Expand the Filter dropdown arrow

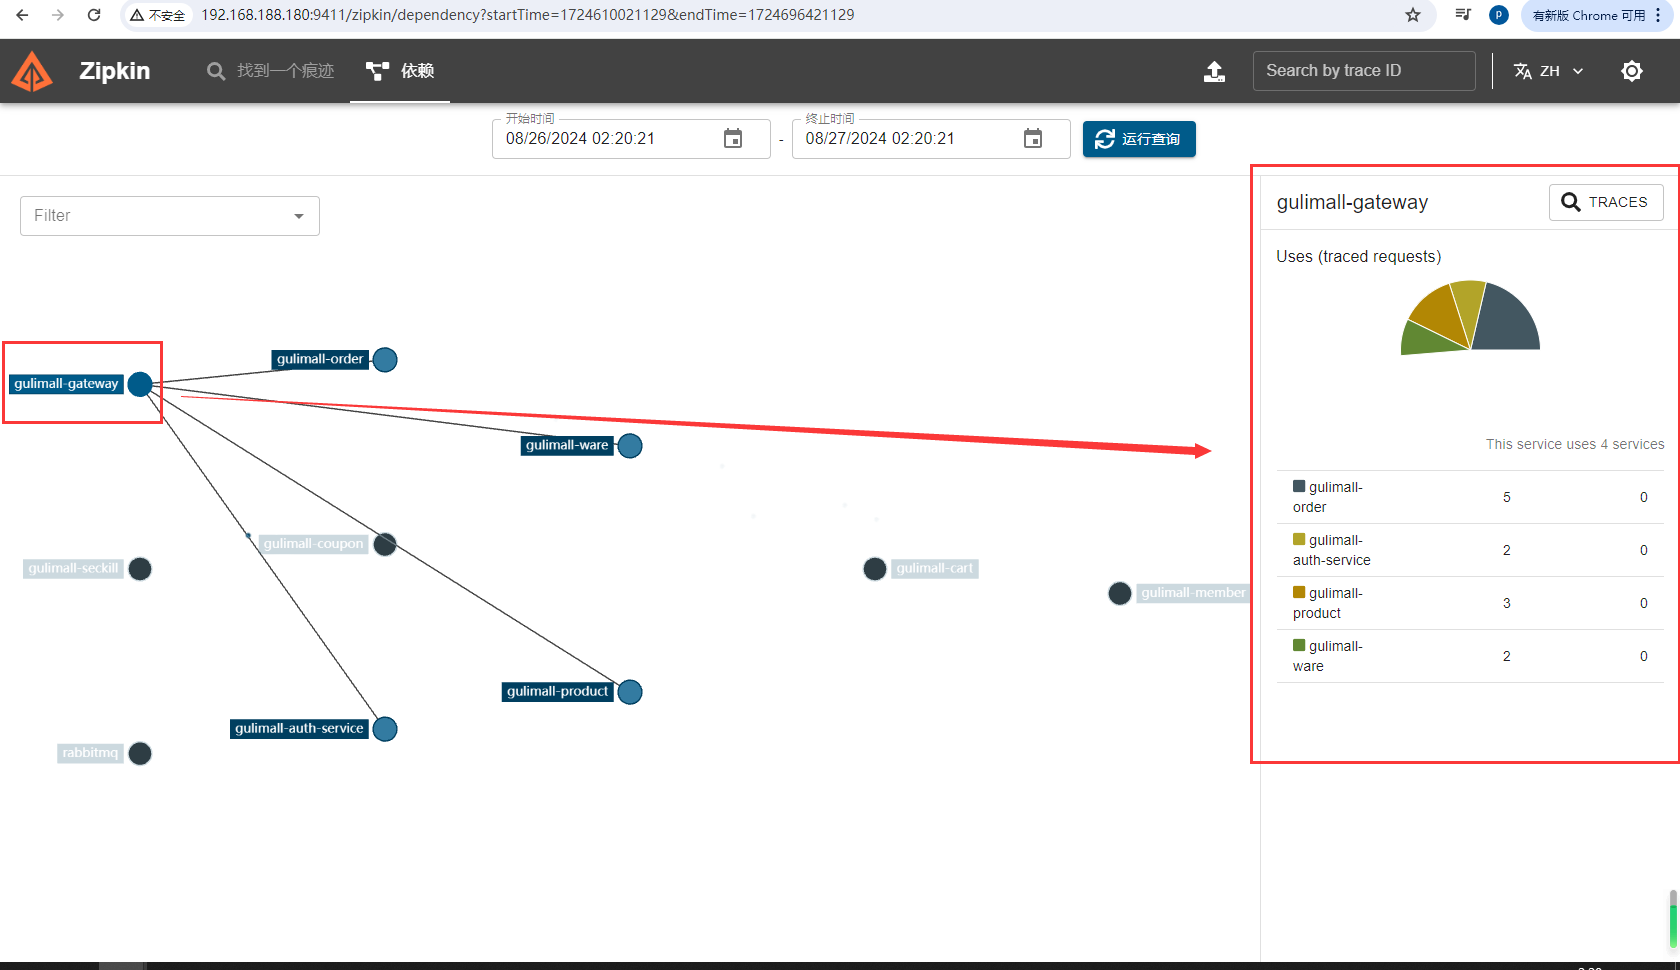click(299, 216)
